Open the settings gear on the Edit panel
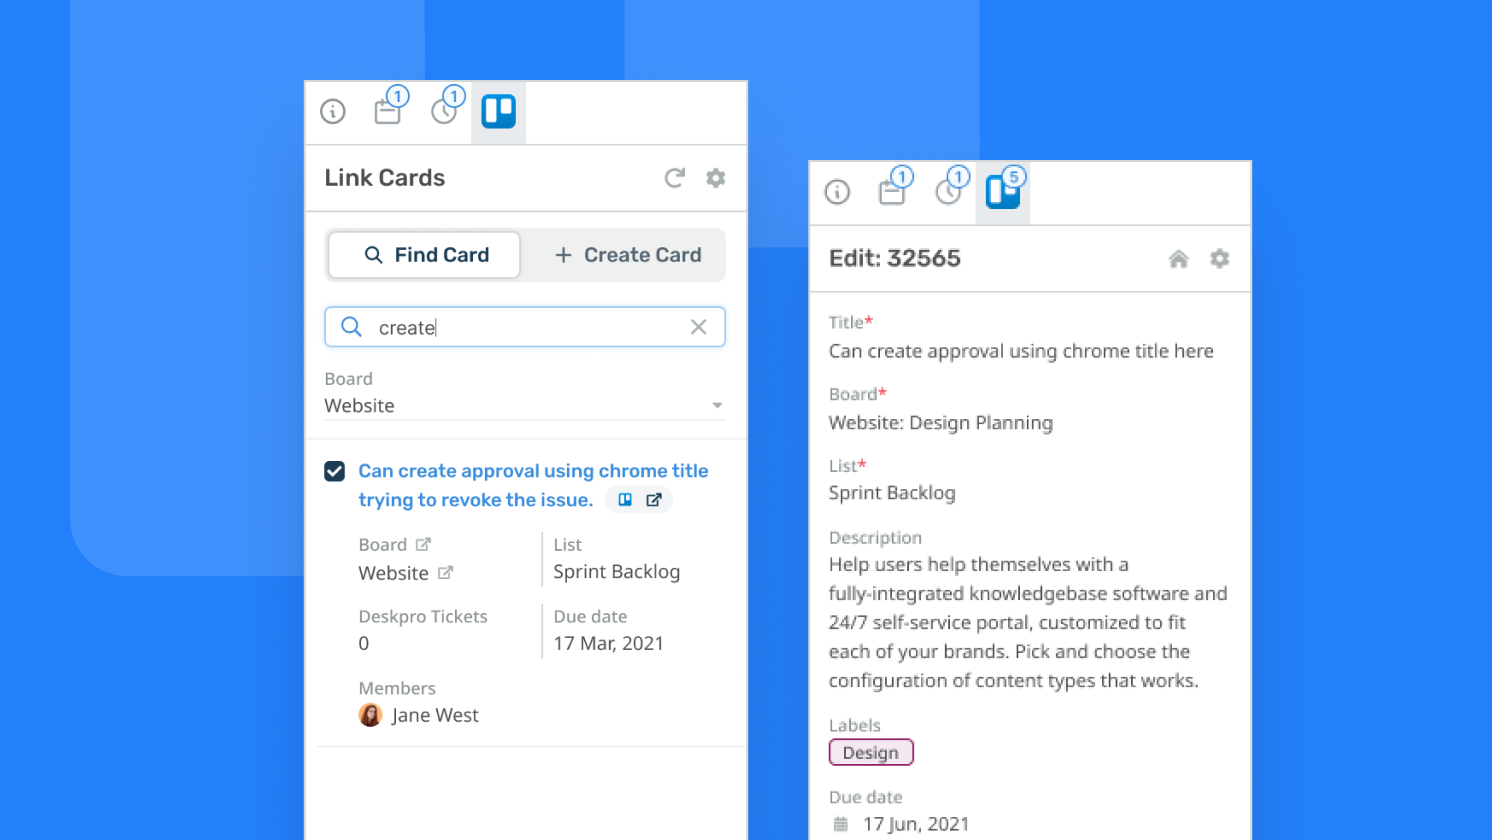The height and width of the screenshot is (840, 1492). pyautogui.click(x=1219, y=258)
